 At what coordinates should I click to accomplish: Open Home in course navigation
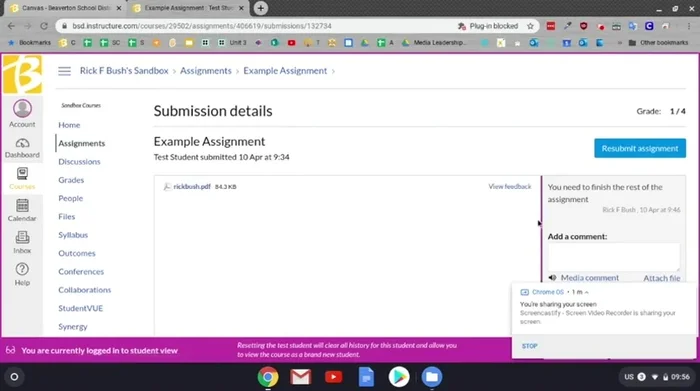tap(69, 125)
